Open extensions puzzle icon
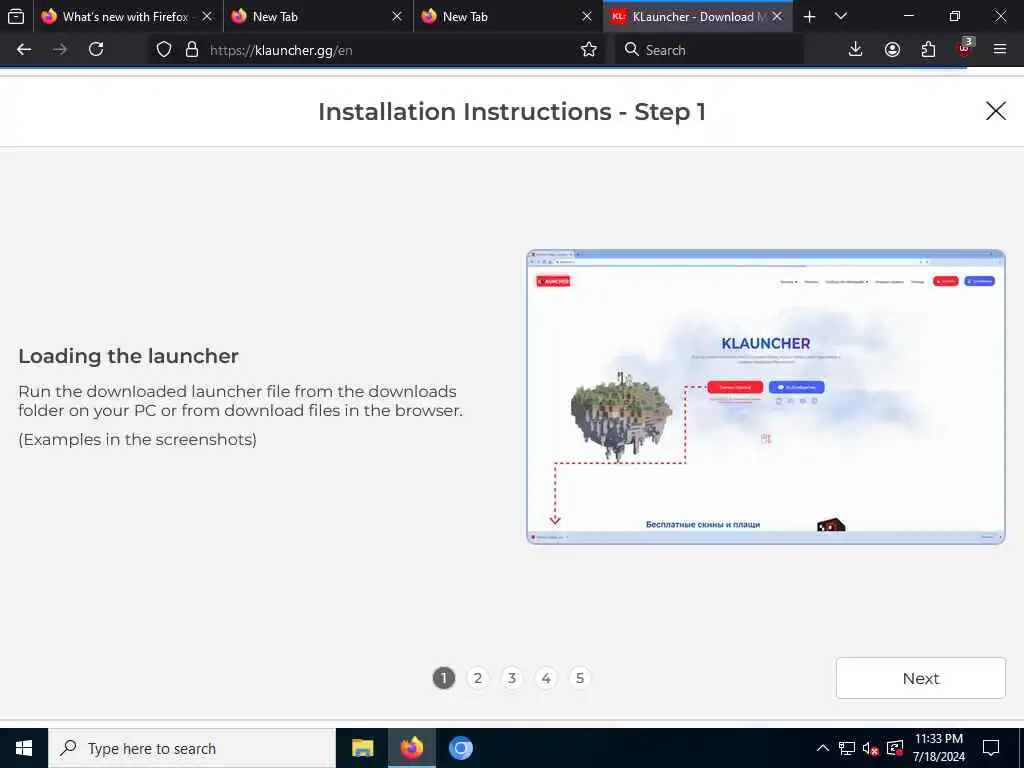 pos(928,50)
